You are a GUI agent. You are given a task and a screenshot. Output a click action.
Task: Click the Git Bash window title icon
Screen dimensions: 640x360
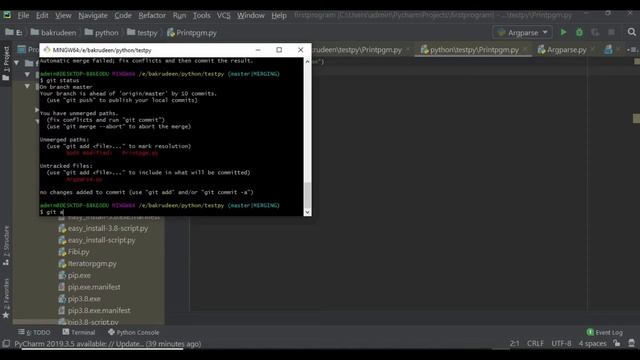[x=47, y=50]
